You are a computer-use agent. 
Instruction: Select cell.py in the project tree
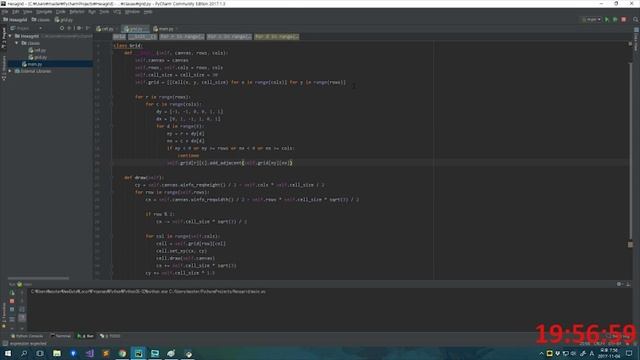pos(38,50)
